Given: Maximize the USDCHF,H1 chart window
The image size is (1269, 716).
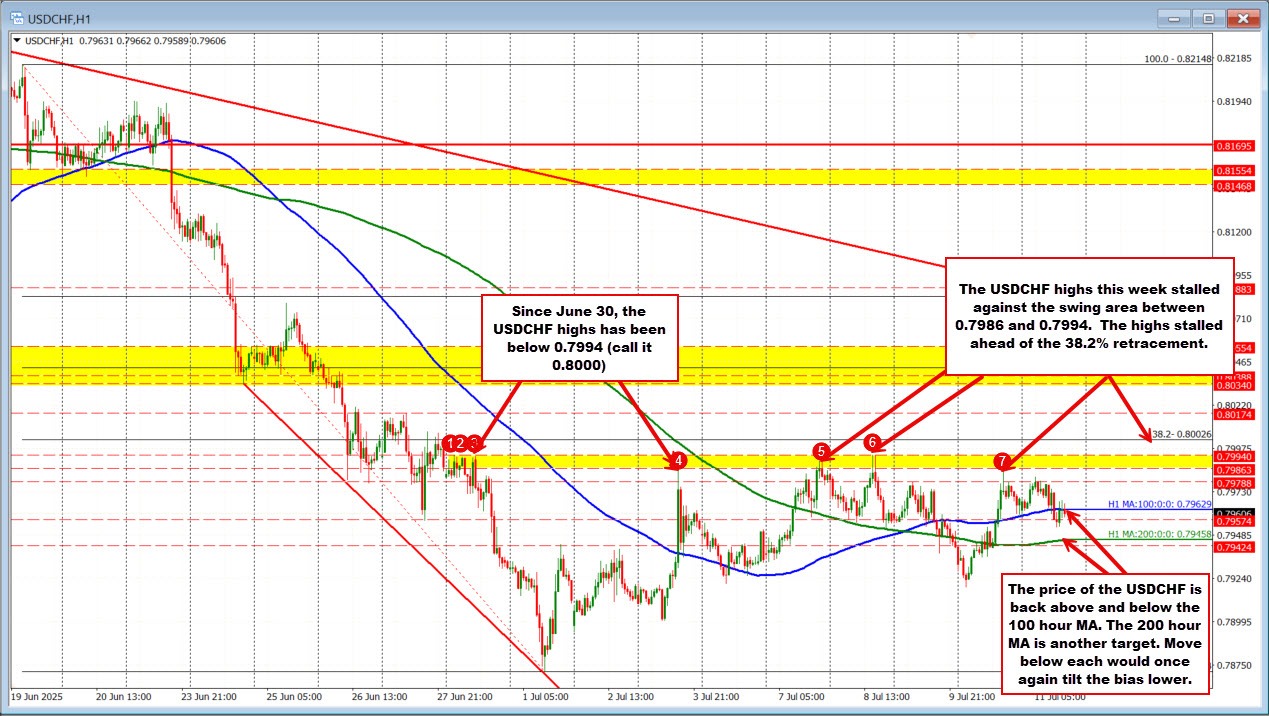Looking at the screenshot, I should click(x=1209, y=17).
